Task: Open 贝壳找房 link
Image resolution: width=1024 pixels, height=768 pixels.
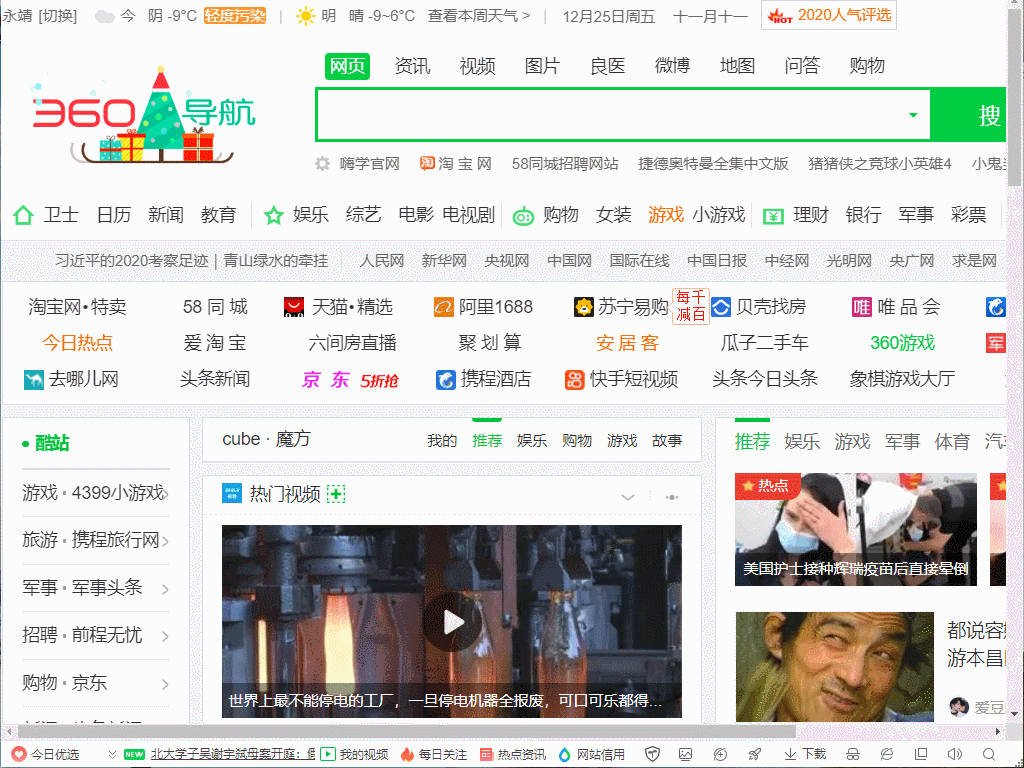Action: [x=758, y=307]
